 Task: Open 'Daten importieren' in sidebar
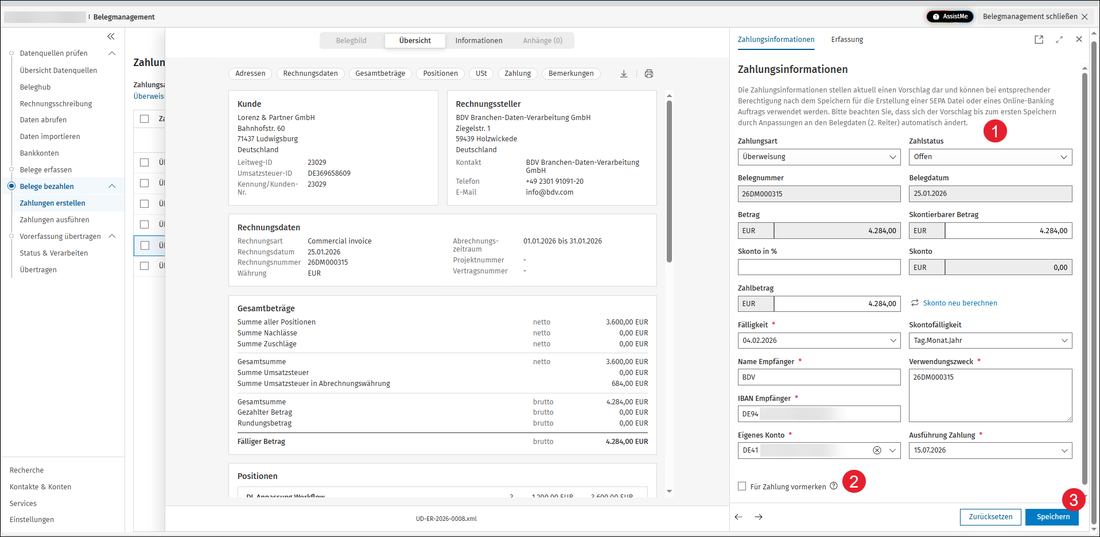tap(50, 136)
